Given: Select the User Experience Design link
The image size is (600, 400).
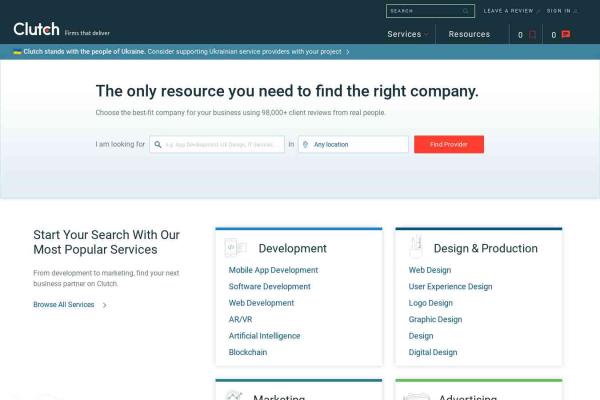Looking at the screenshot, I should pos(450,286).
